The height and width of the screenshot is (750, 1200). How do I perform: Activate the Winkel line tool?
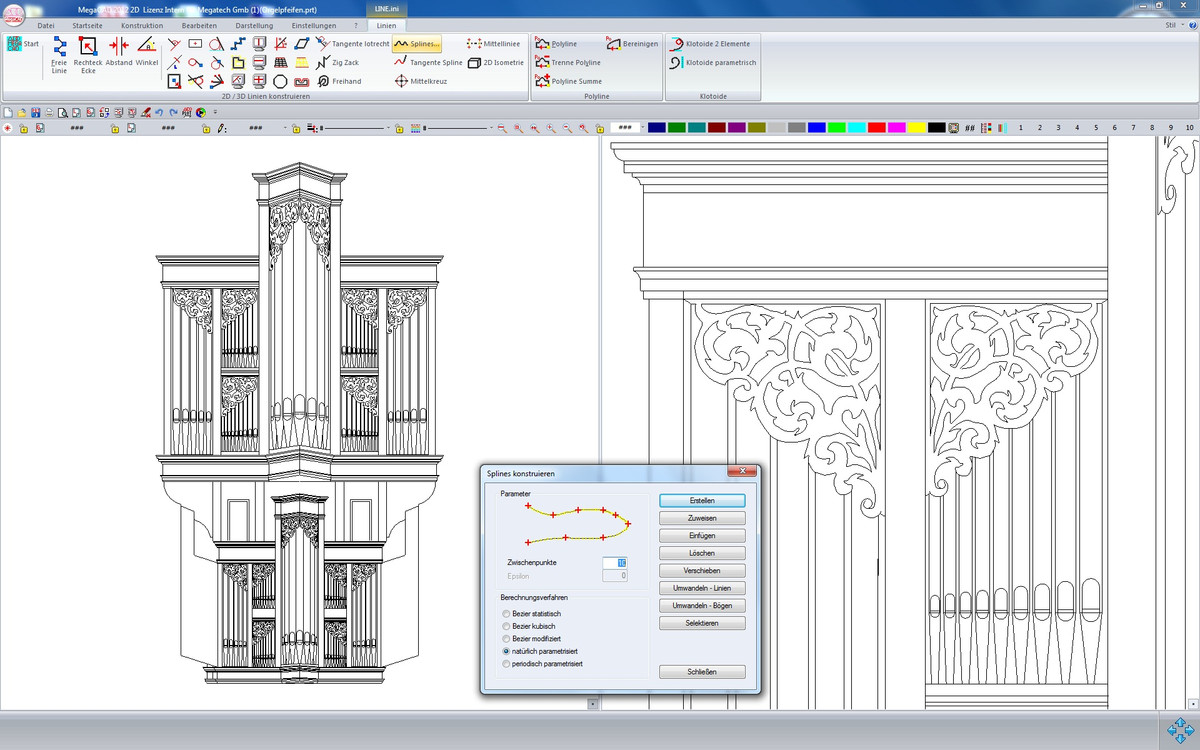point(147,54)
